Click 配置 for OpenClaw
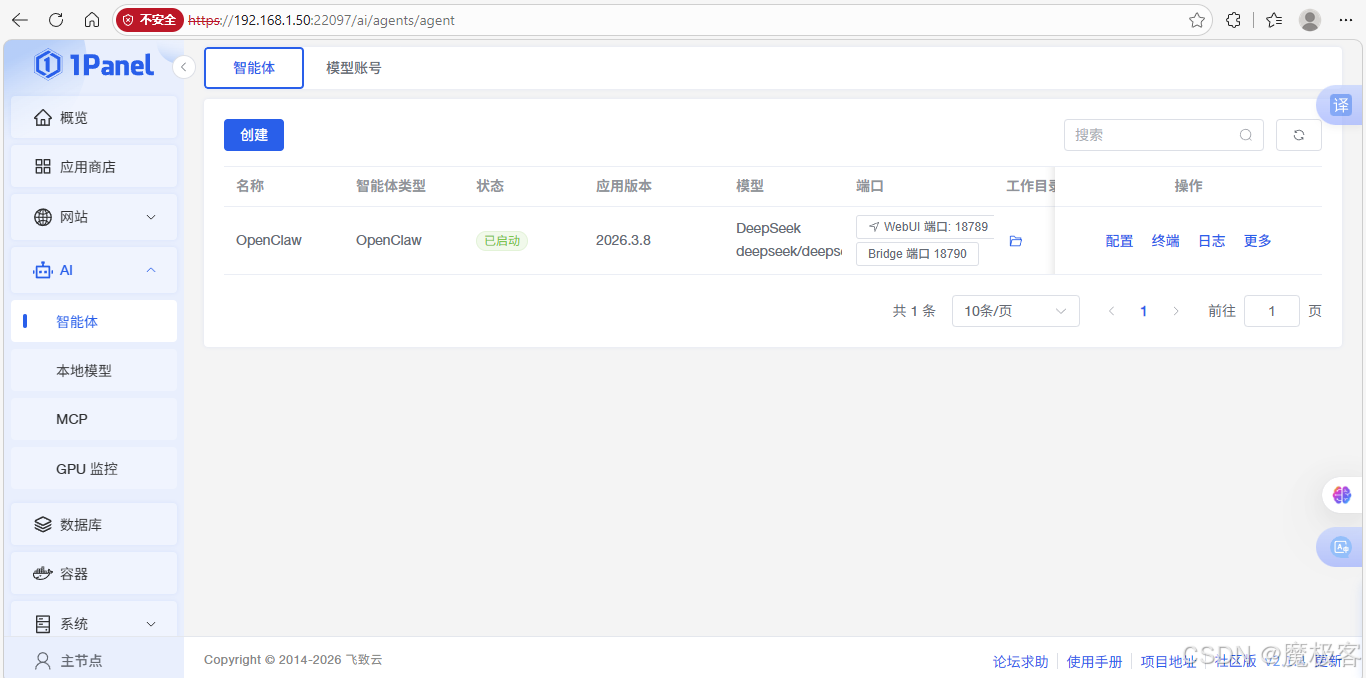Viewport: 1366px width, 678px height. tap(1120, 241)
